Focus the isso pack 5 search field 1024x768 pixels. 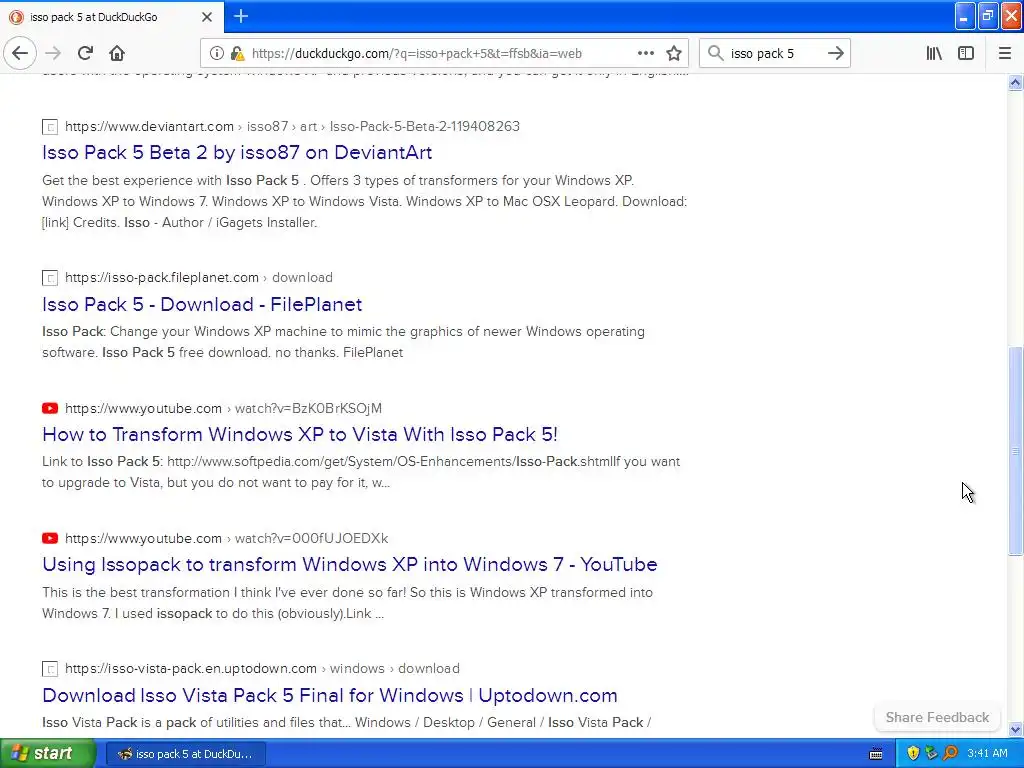(775, 53)
